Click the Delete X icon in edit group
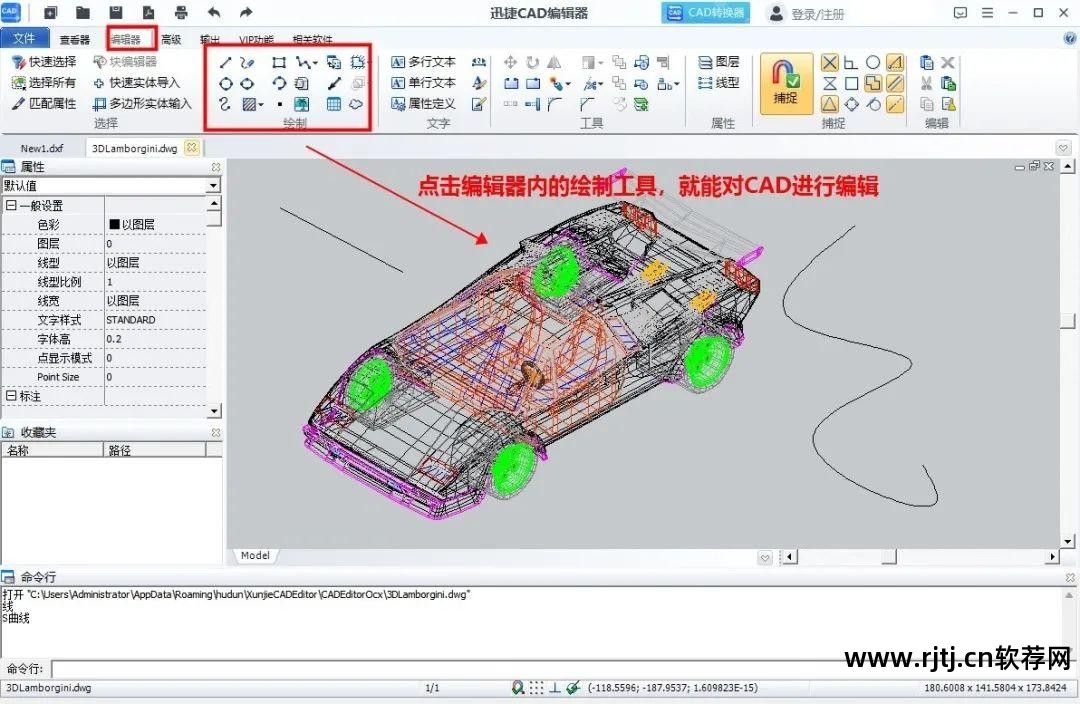This screenshot has width=1080, height=704. (948, 63)
